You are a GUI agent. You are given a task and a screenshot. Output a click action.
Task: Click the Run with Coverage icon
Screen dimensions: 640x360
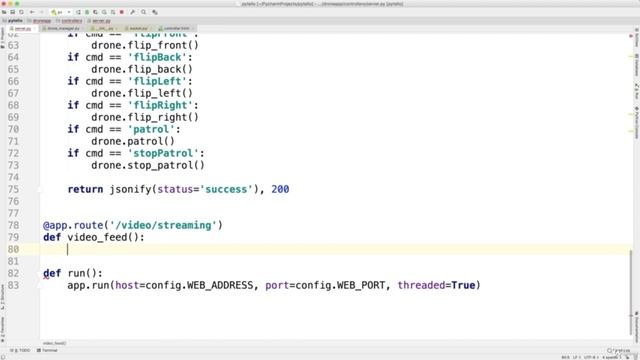(96, 12)
